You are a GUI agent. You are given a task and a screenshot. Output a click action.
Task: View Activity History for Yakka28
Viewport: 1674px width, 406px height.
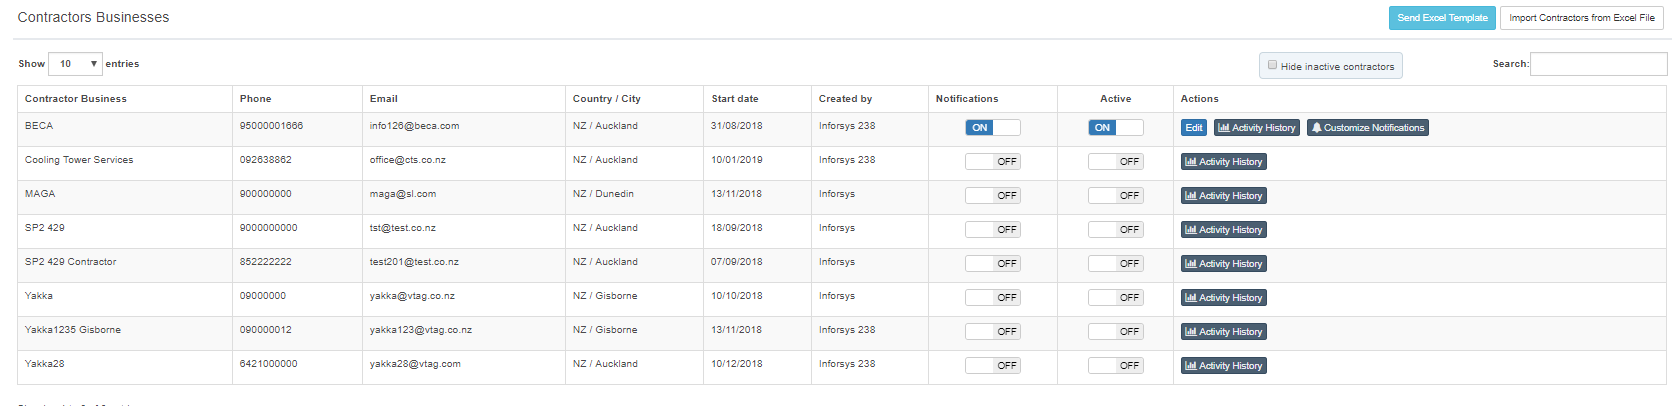1223,366
